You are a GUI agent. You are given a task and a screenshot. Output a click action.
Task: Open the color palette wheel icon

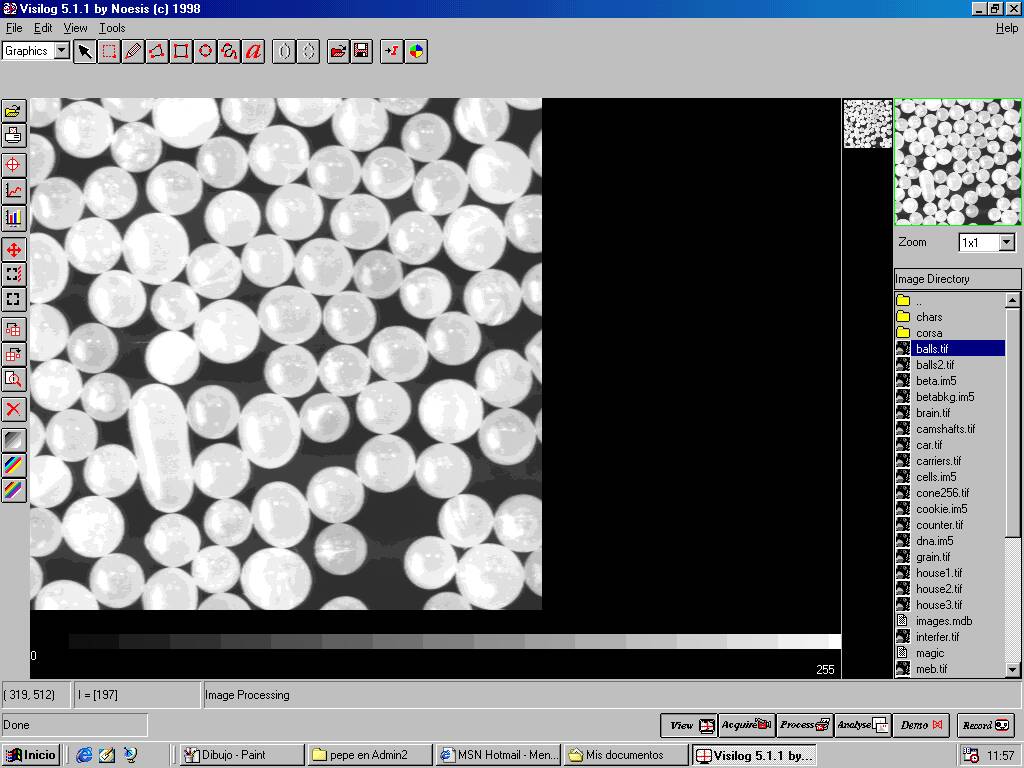click(x=416, y=51)
